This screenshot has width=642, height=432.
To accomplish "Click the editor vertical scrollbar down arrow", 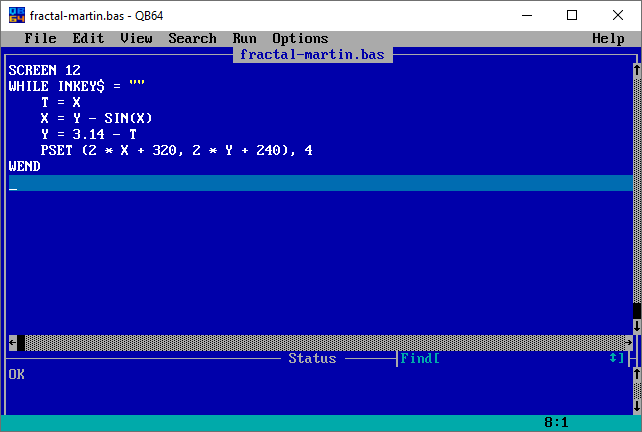I will pos(637,326).
